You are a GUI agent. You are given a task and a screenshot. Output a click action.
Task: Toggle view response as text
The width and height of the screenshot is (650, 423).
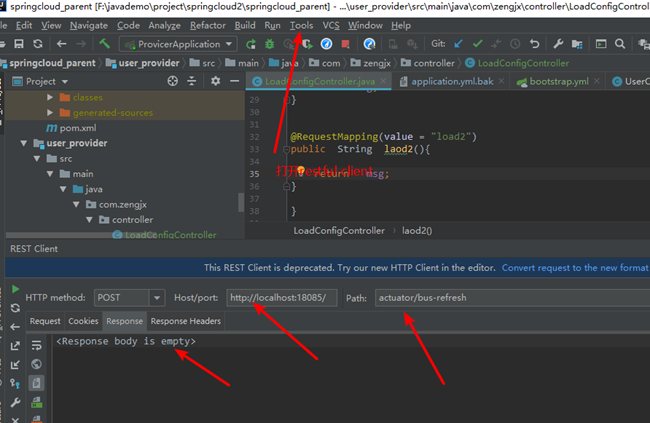pos(36,383)
